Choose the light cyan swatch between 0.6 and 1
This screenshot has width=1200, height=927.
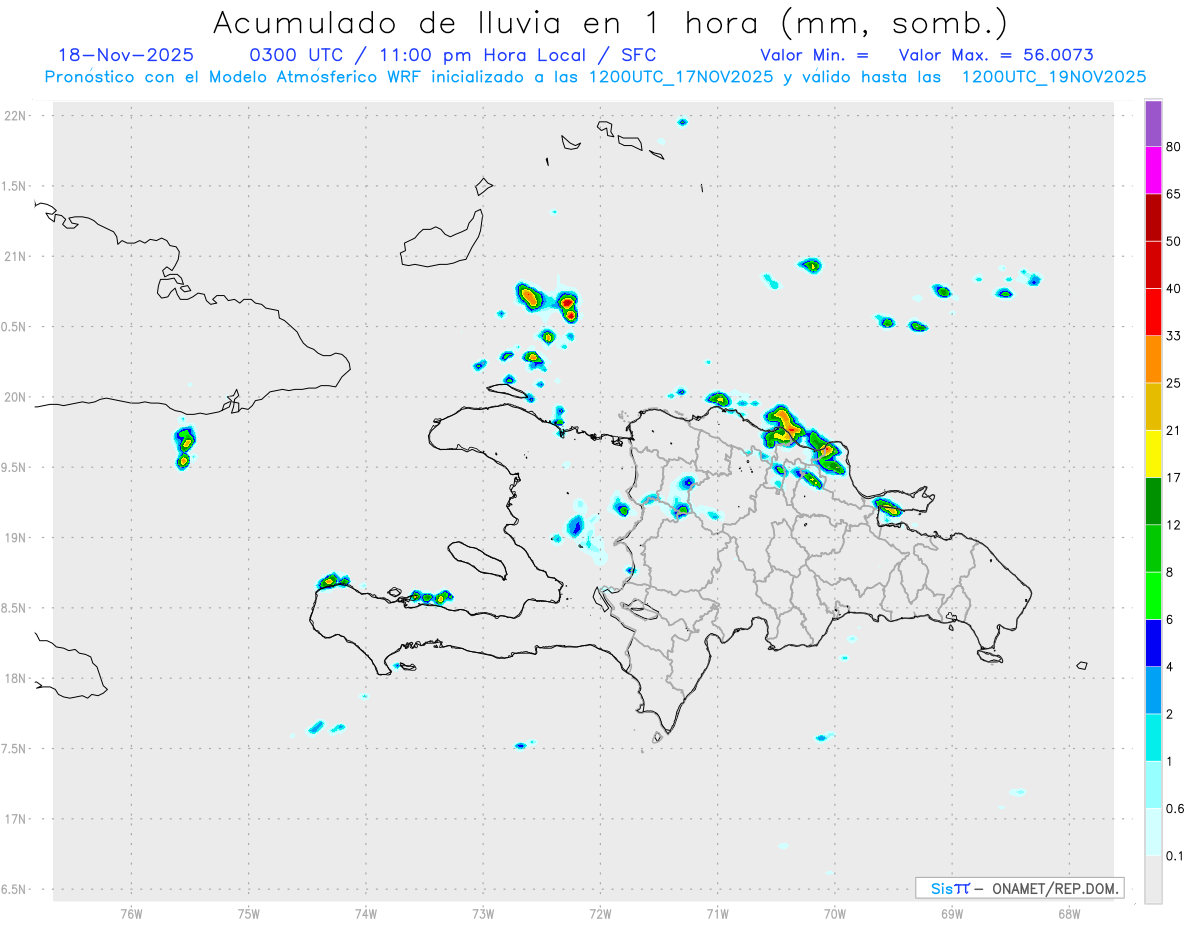click(1153, 783)
